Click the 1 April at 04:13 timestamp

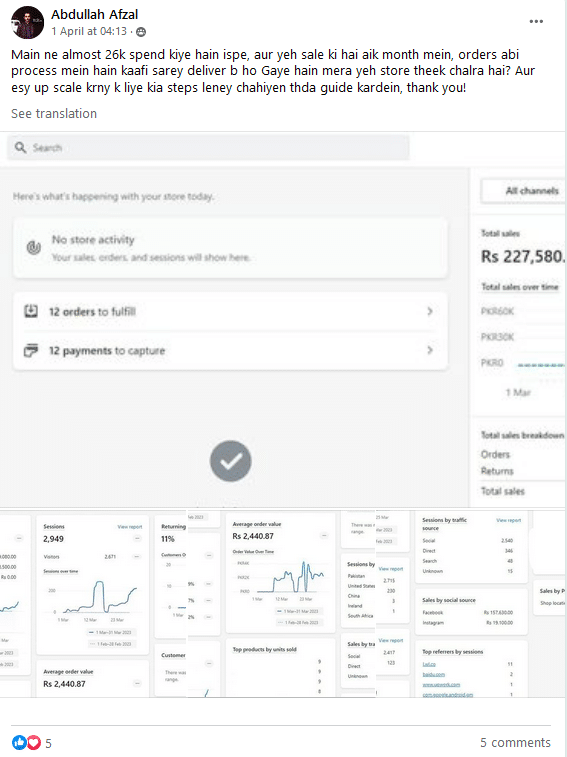pos(89,31)
